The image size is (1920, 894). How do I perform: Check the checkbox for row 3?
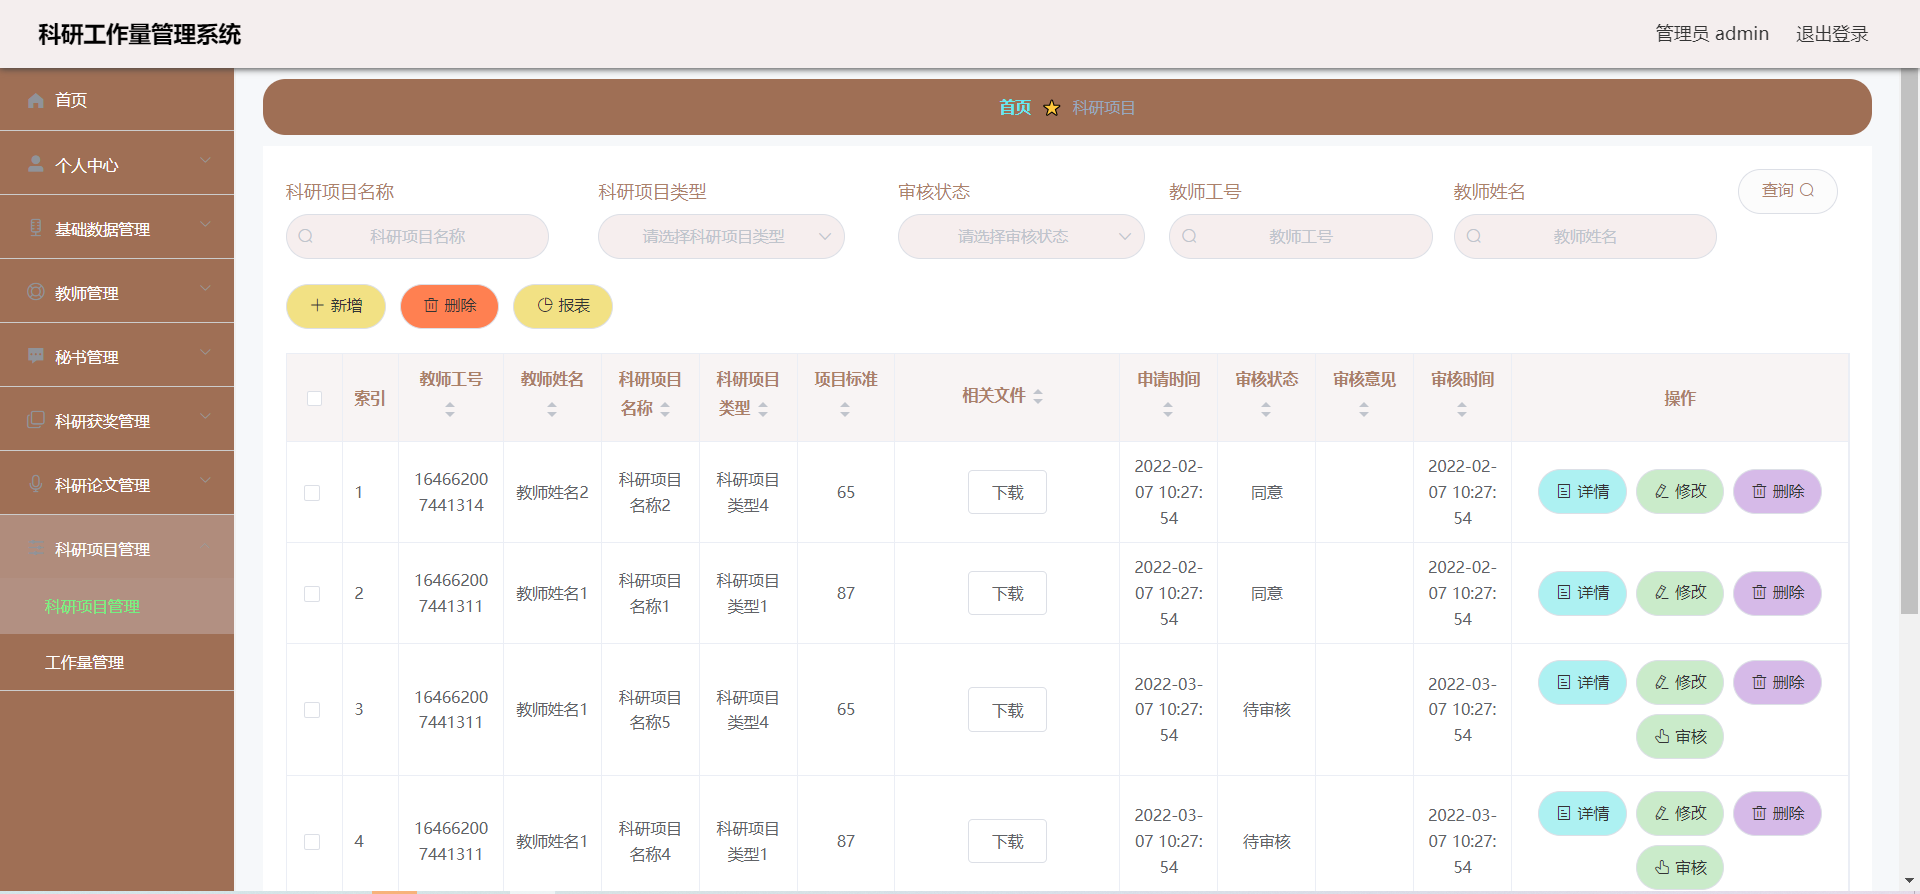pos(312,710)
